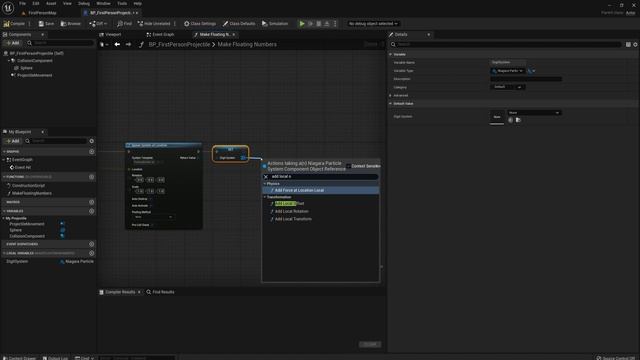This screenshot has height=360, width=640.
Task: Click the Unreal Engine logo icon
Action: point(8,8)
